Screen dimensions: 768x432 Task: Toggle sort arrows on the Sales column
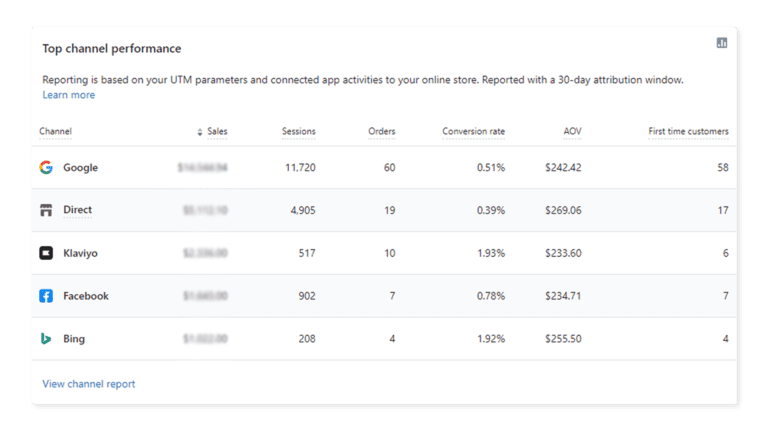[200, 132]
